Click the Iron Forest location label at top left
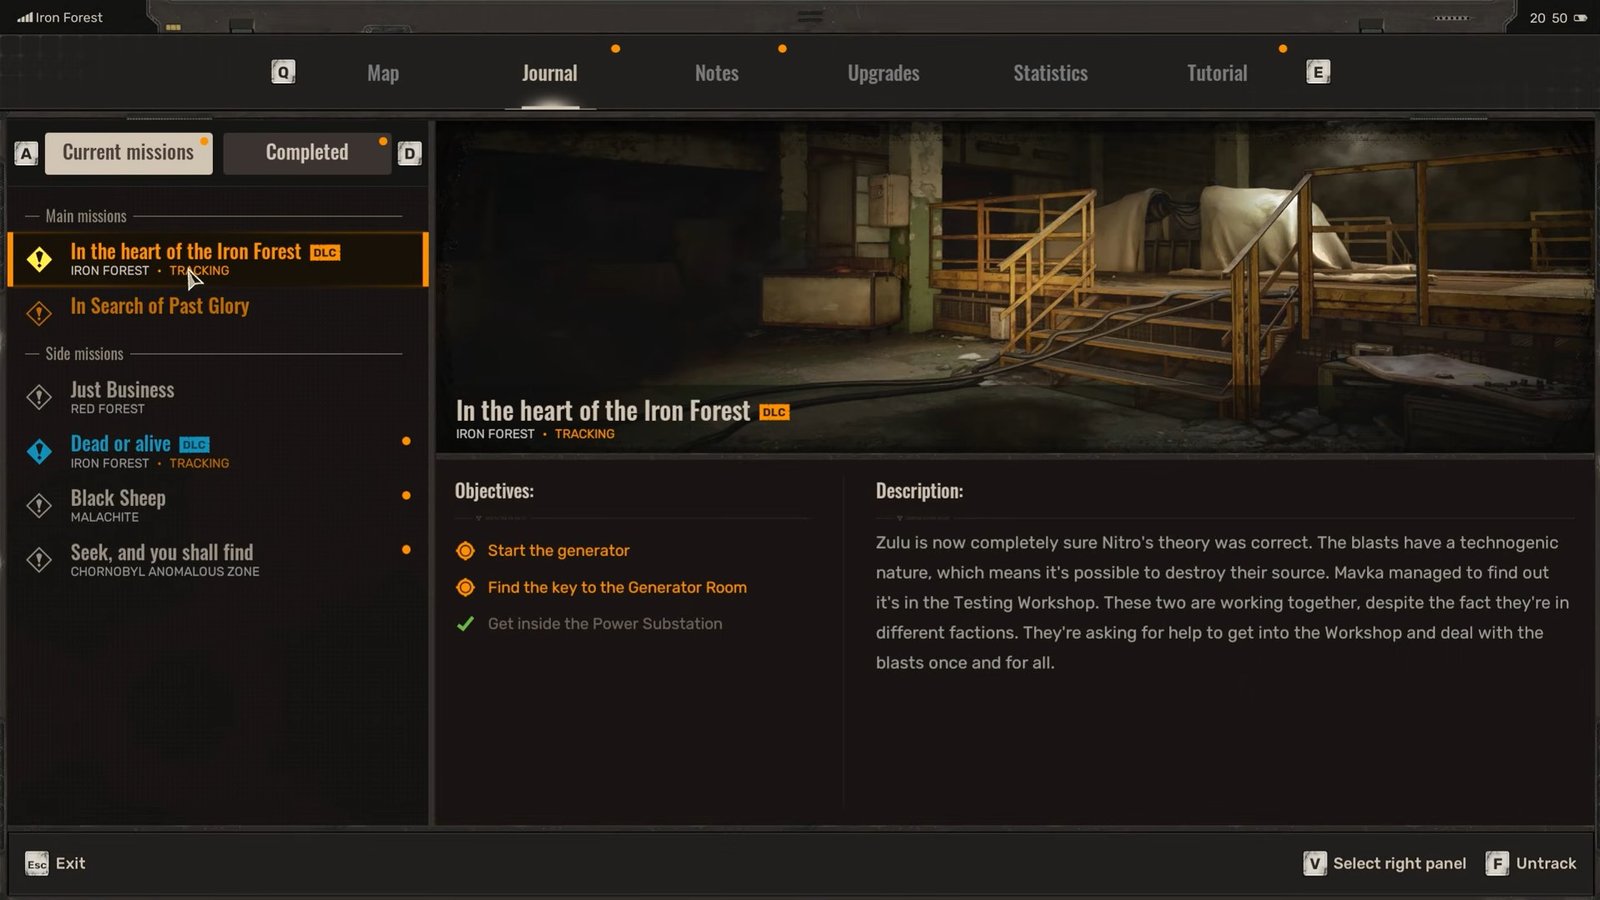1600x900 pixels. tap(69, 17)
